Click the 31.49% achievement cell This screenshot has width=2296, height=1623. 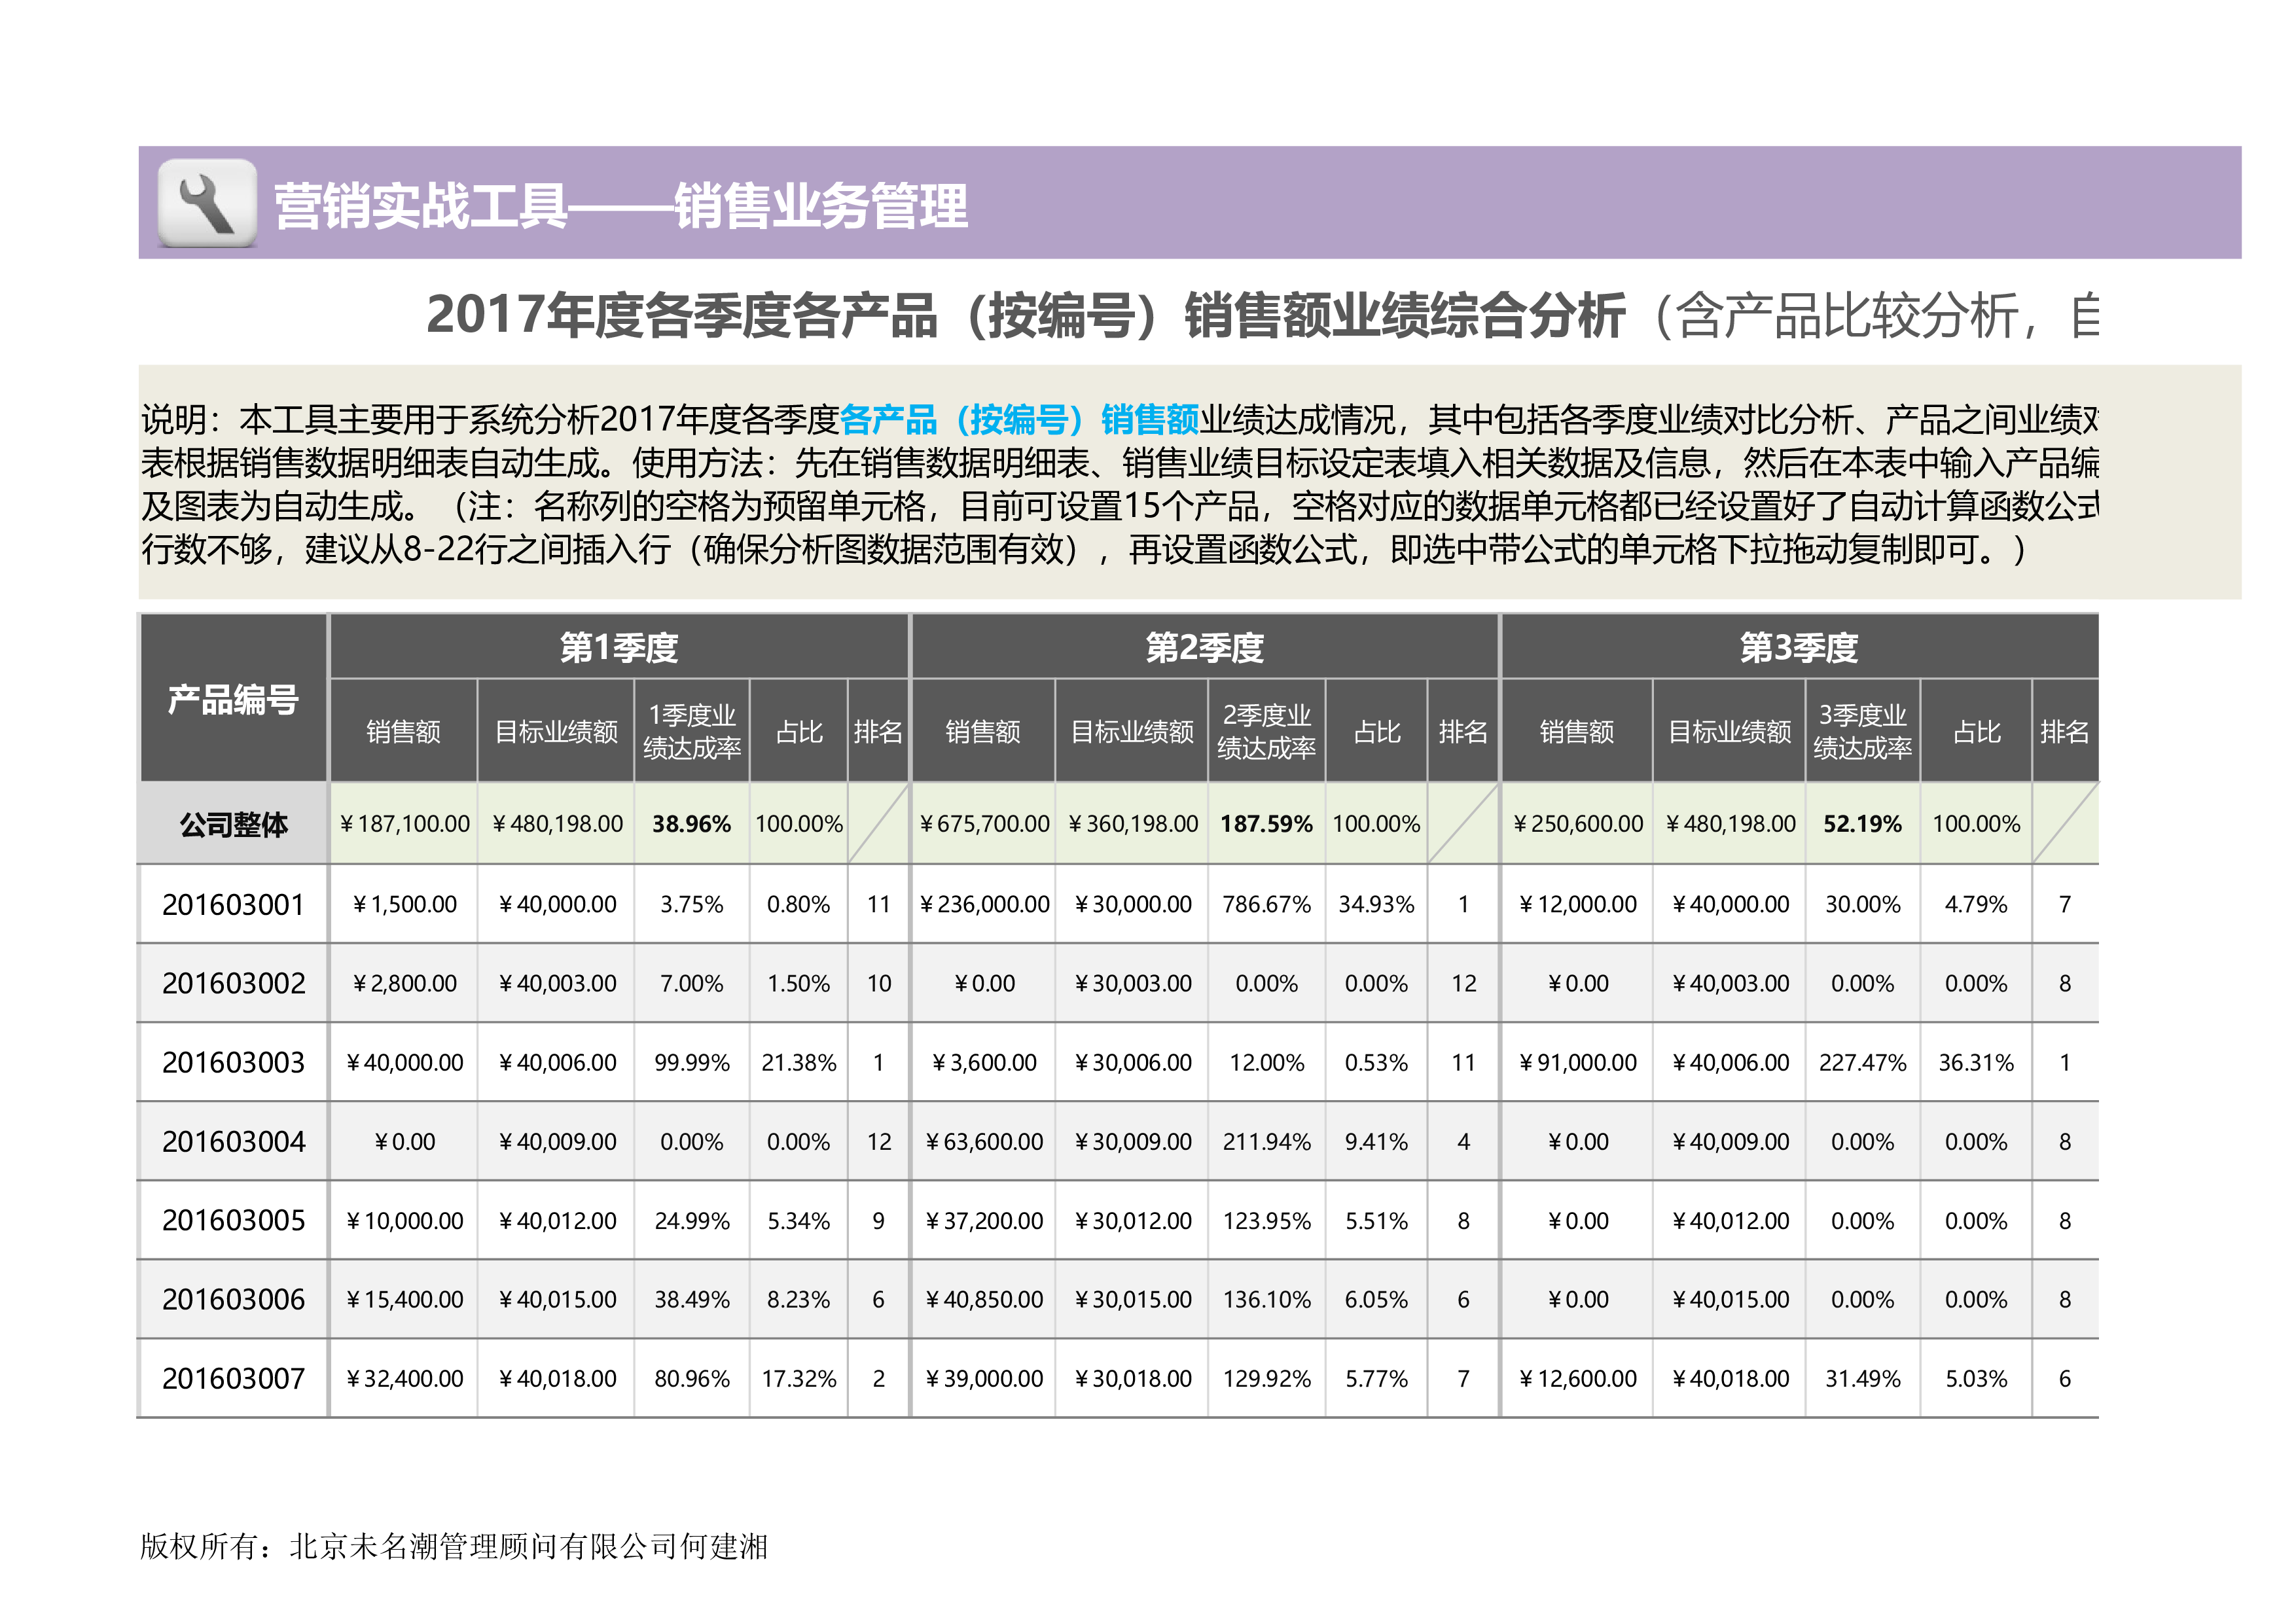pos(1862,1378)
